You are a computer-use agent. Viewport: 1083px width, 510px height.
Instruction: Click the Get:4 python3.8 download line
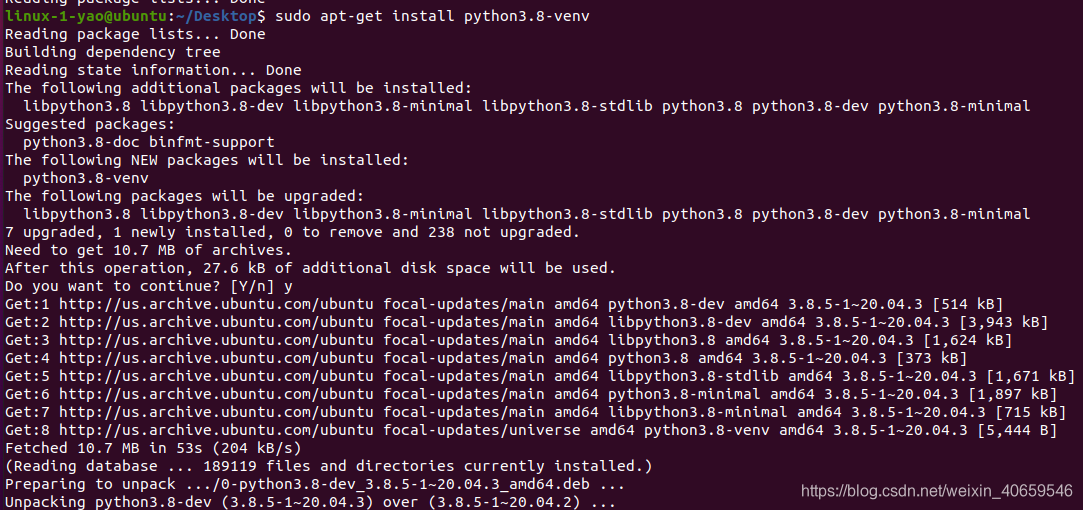tap(486, 357)
